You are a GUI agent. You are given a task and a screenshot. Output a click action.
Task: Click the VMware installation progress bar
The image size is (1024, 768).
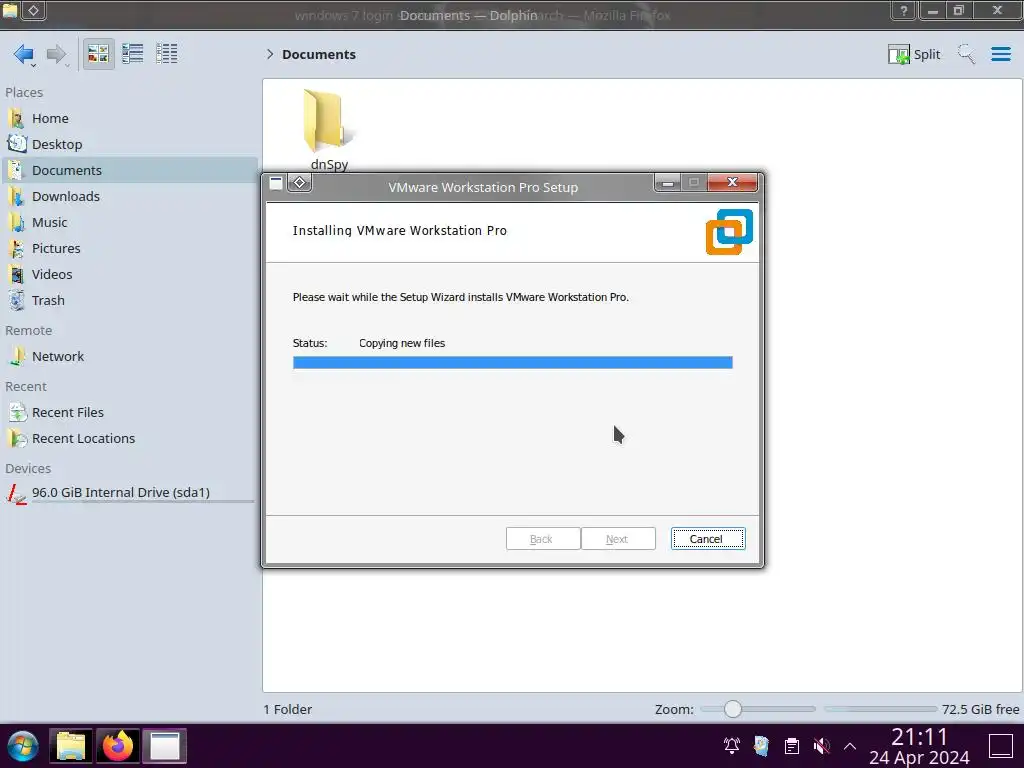point(513,362)
